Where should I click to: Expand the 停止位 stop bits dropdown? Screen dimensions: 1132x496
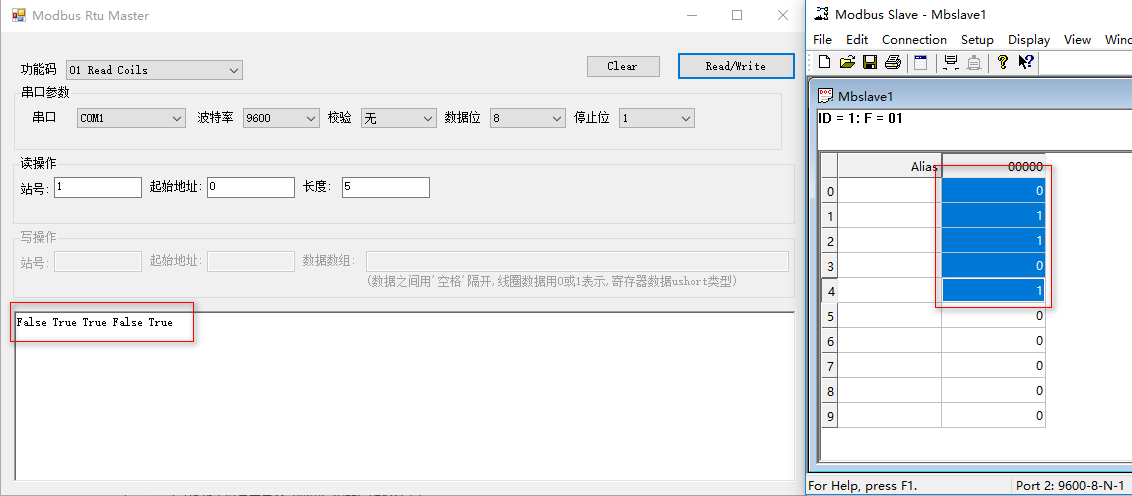pyautogui.click(x=656, y=118)
